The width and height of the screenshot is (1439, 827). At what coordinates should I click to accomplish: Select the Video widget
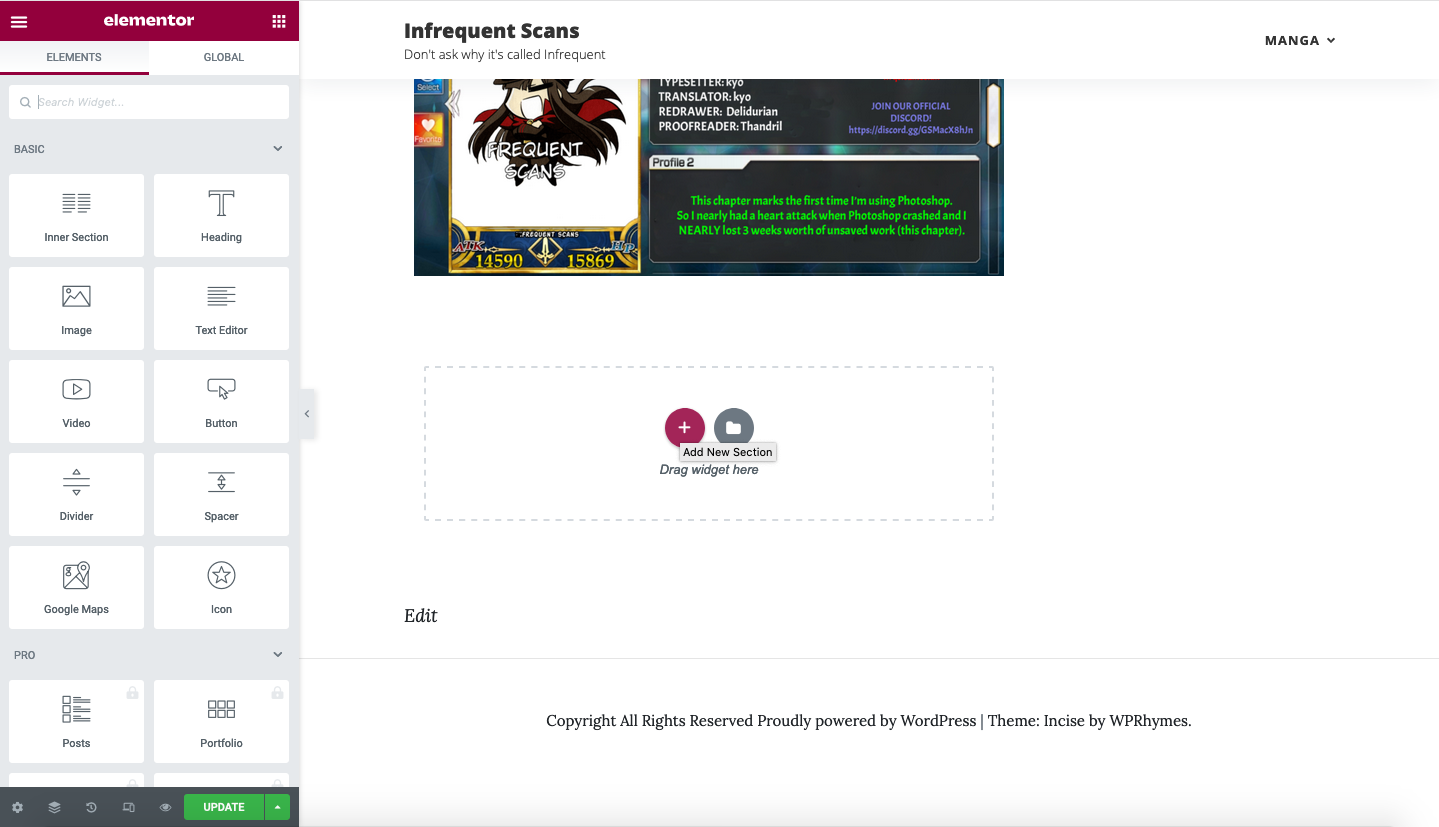76,401
